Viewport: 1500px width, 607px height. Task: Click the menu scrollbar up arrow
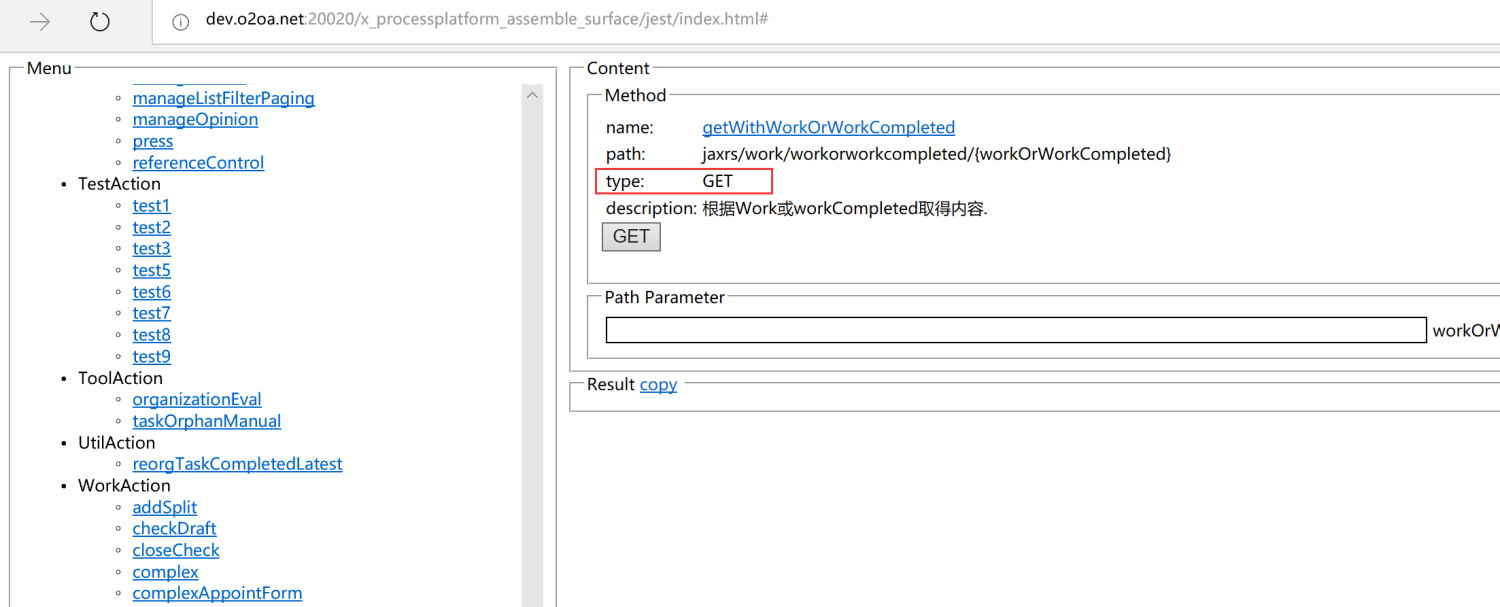coord(532,95)
